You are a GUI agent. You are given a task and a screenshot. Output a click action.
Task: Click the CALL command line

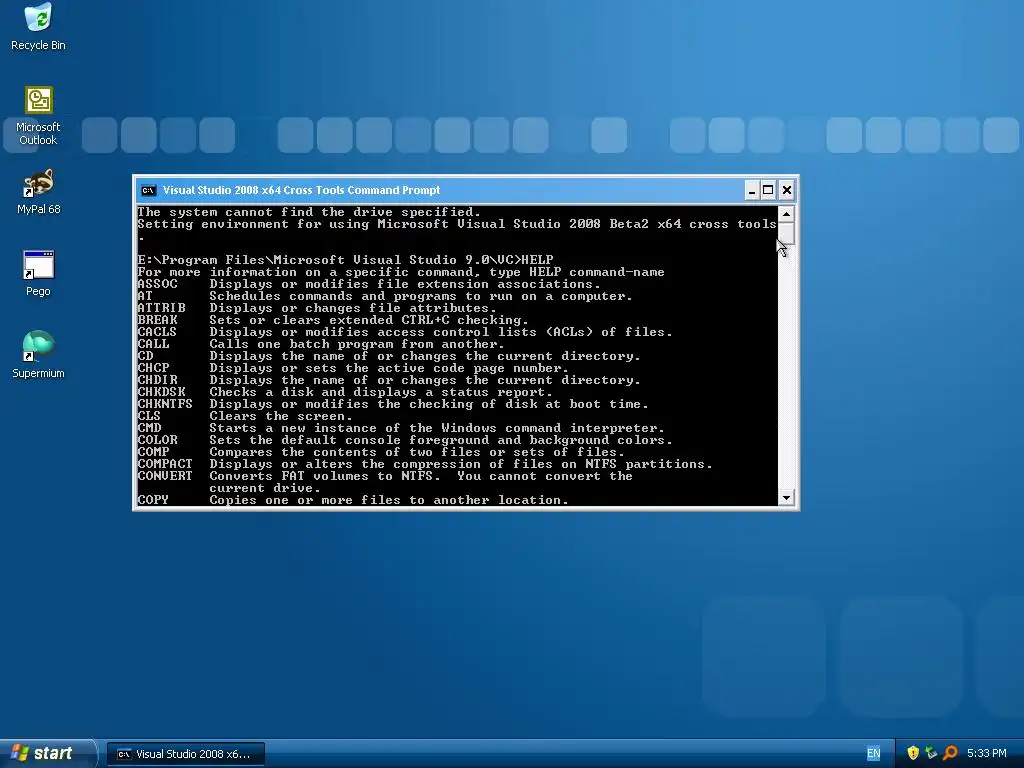point(321,344)
